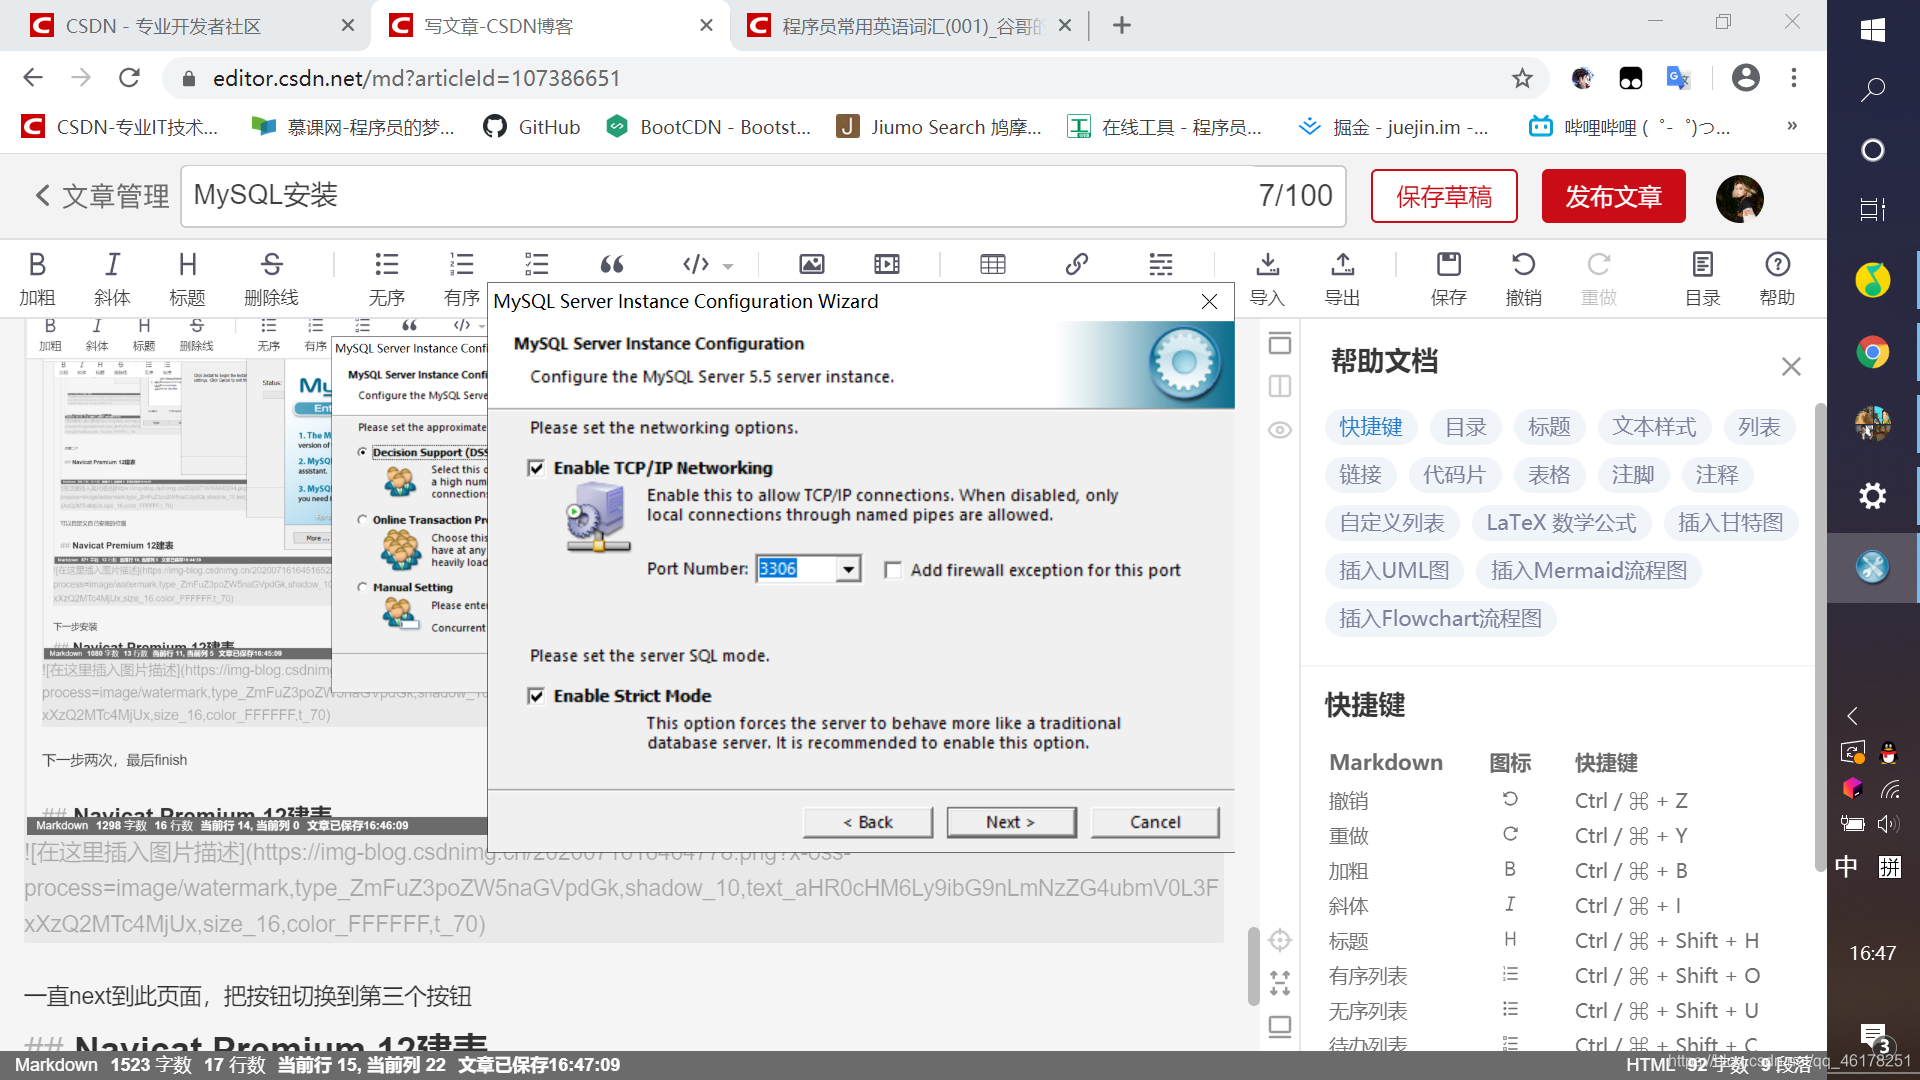
Task: Insert task checklist icon
Action: (537, 264)
